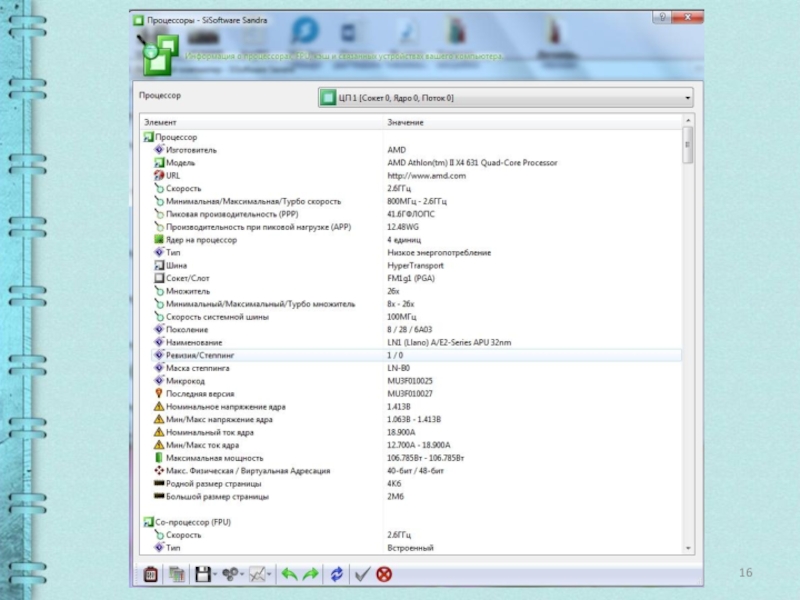The height and width of the screenshot is (600, 800).
Task: Click the Номинальное напряжение ядра warning icon
Action: (x=159, y=407)
